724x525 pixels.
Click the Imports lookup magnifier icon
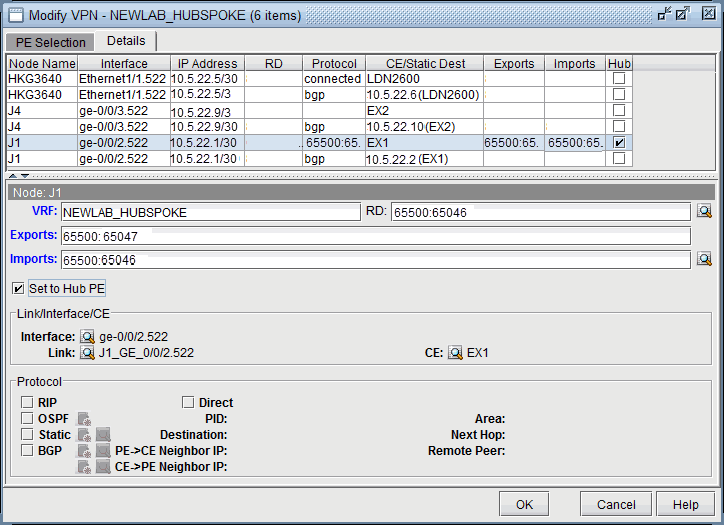click(x=704, y=259)
